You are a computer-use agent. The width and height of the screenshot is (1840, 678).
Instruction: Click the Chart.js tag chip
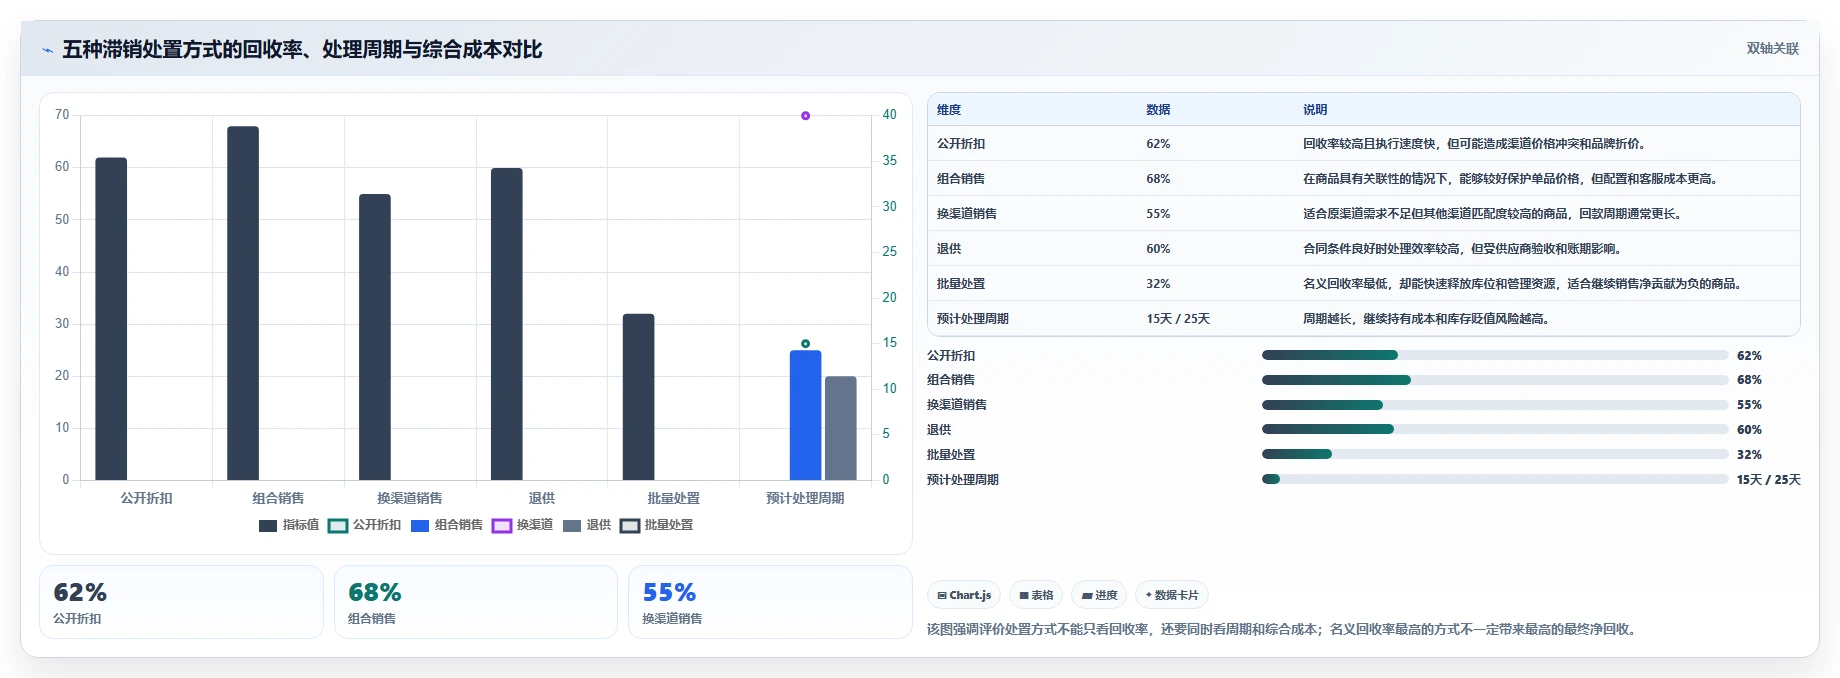964,595
